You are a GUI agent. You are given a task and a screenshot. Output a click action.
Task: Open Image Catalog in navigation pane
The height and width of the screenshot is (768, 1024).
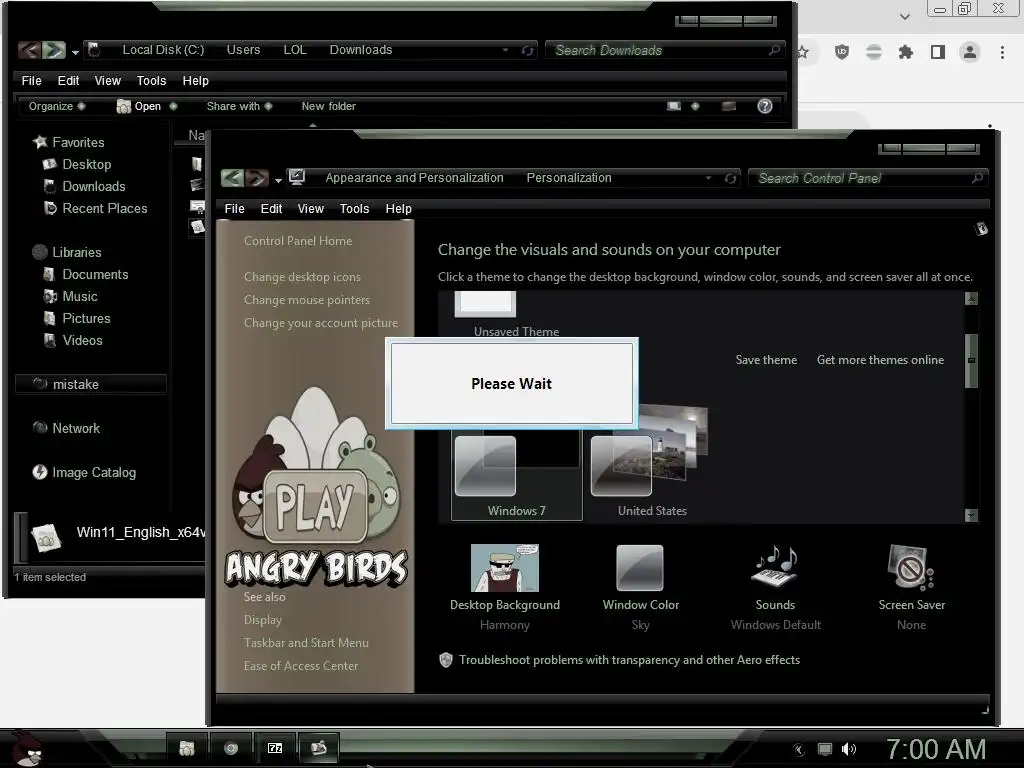[x=84, y=472]
